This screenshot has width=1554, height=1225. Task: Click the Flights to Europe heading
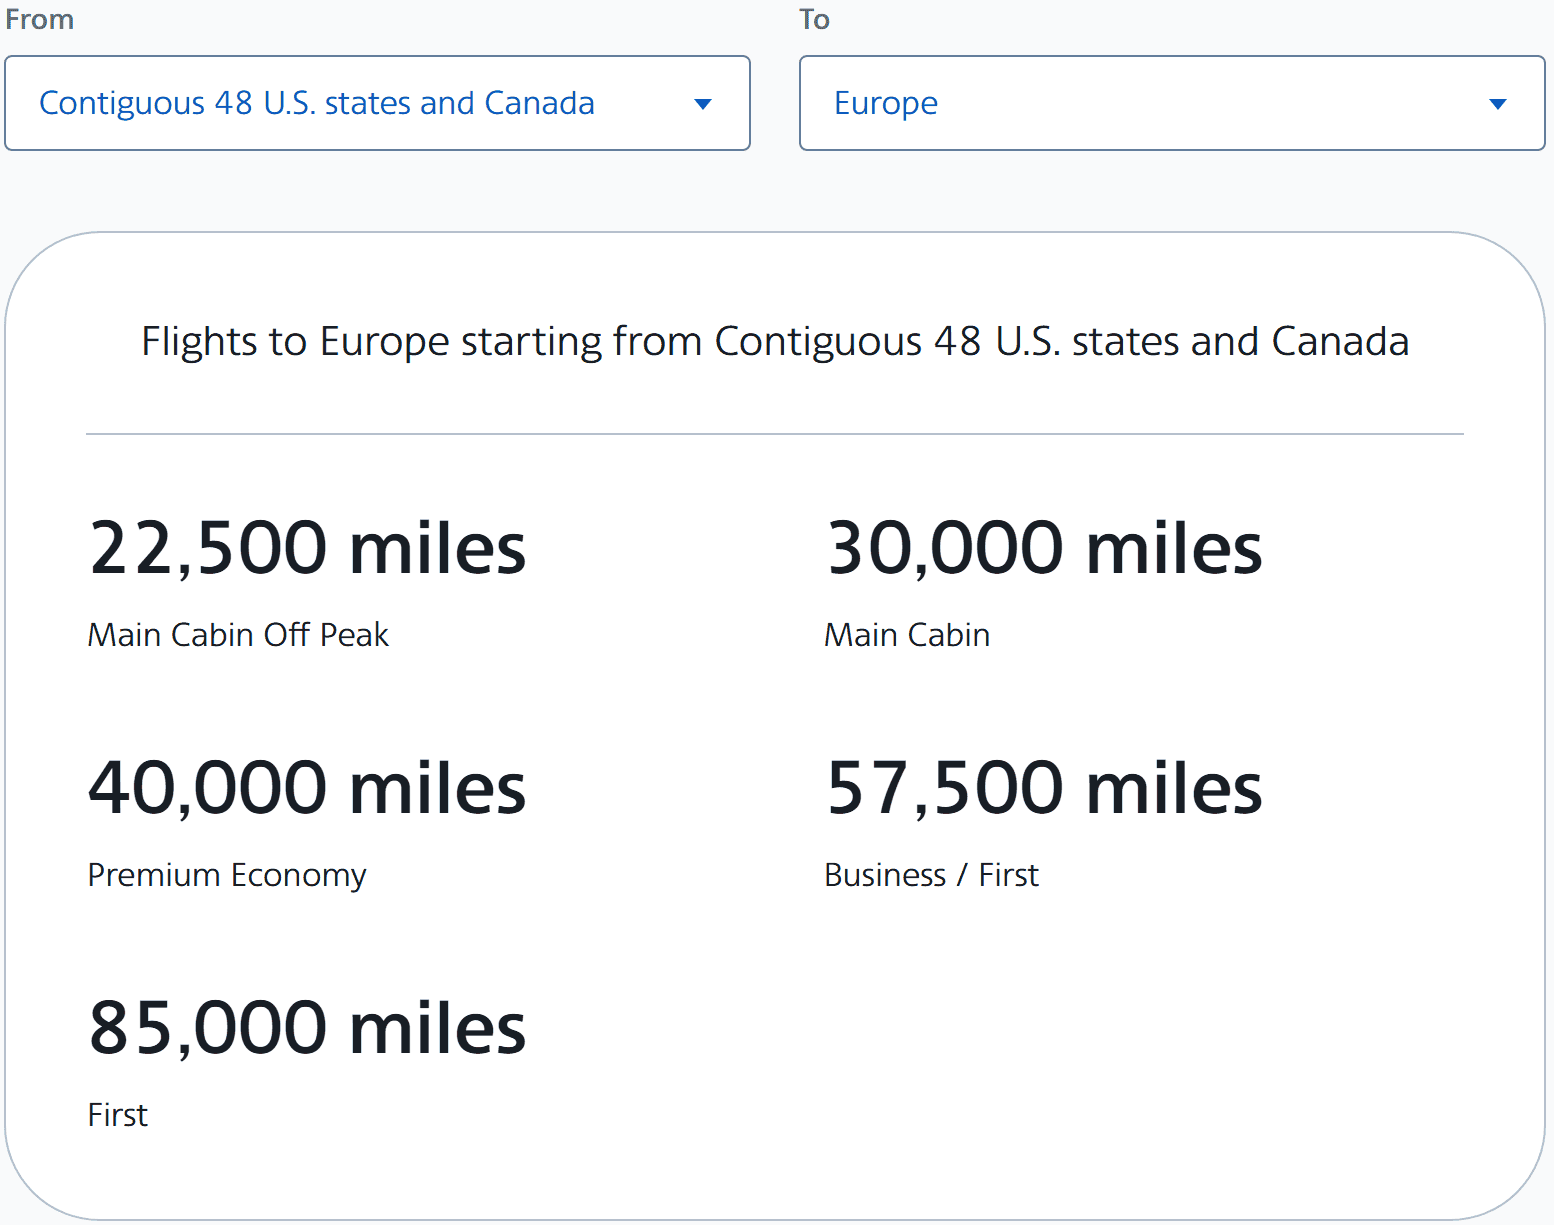(774, 341)
